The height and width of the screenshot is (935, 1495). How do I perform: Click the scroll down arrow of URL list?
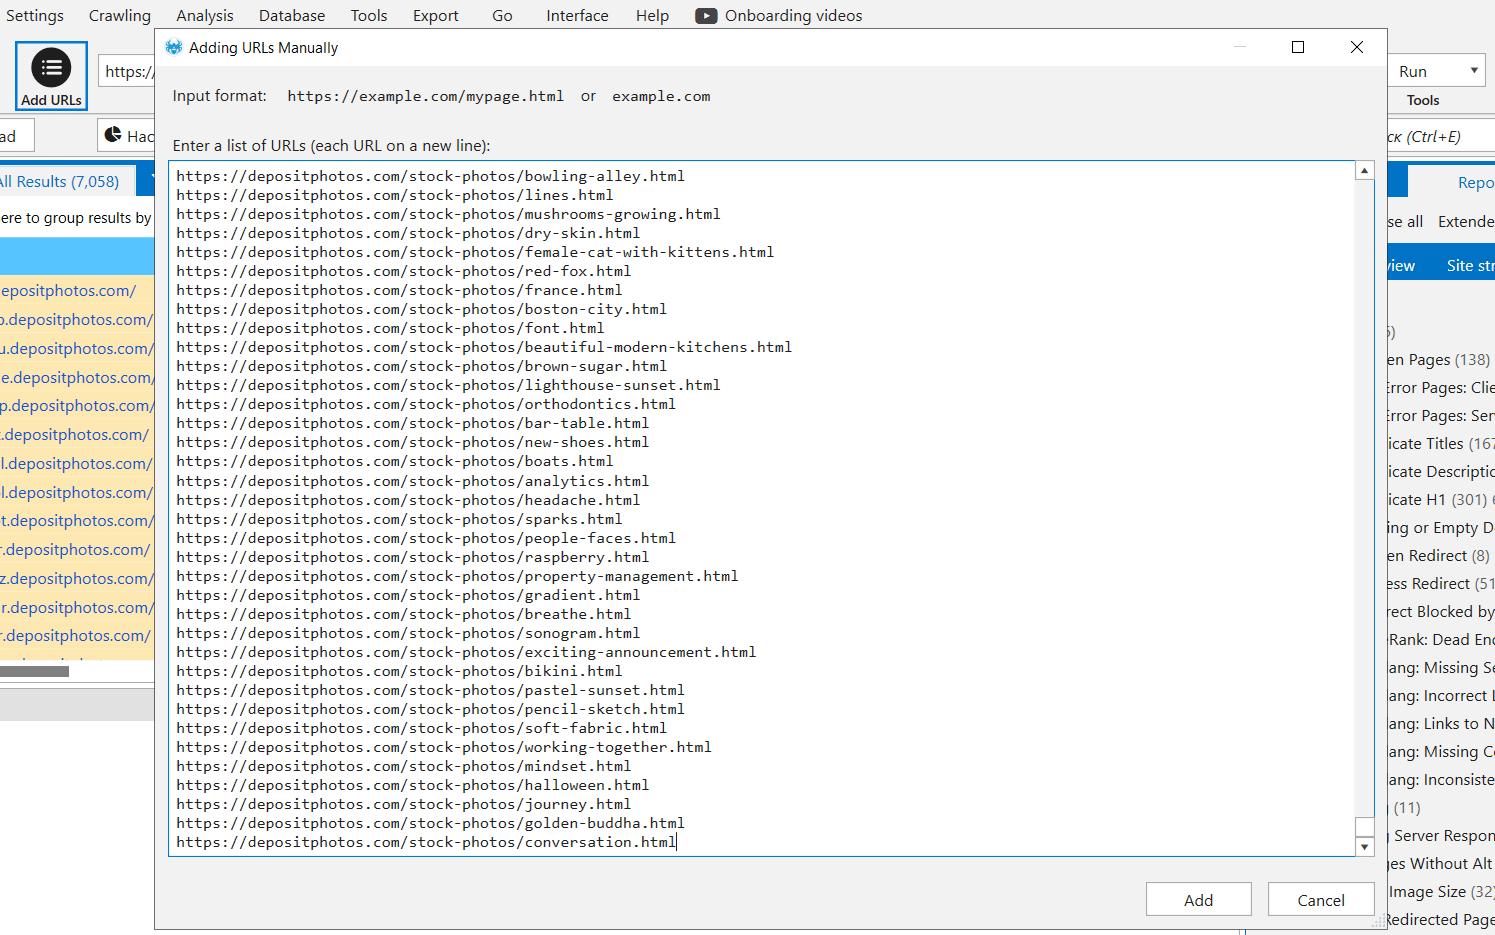point(1364,846)
